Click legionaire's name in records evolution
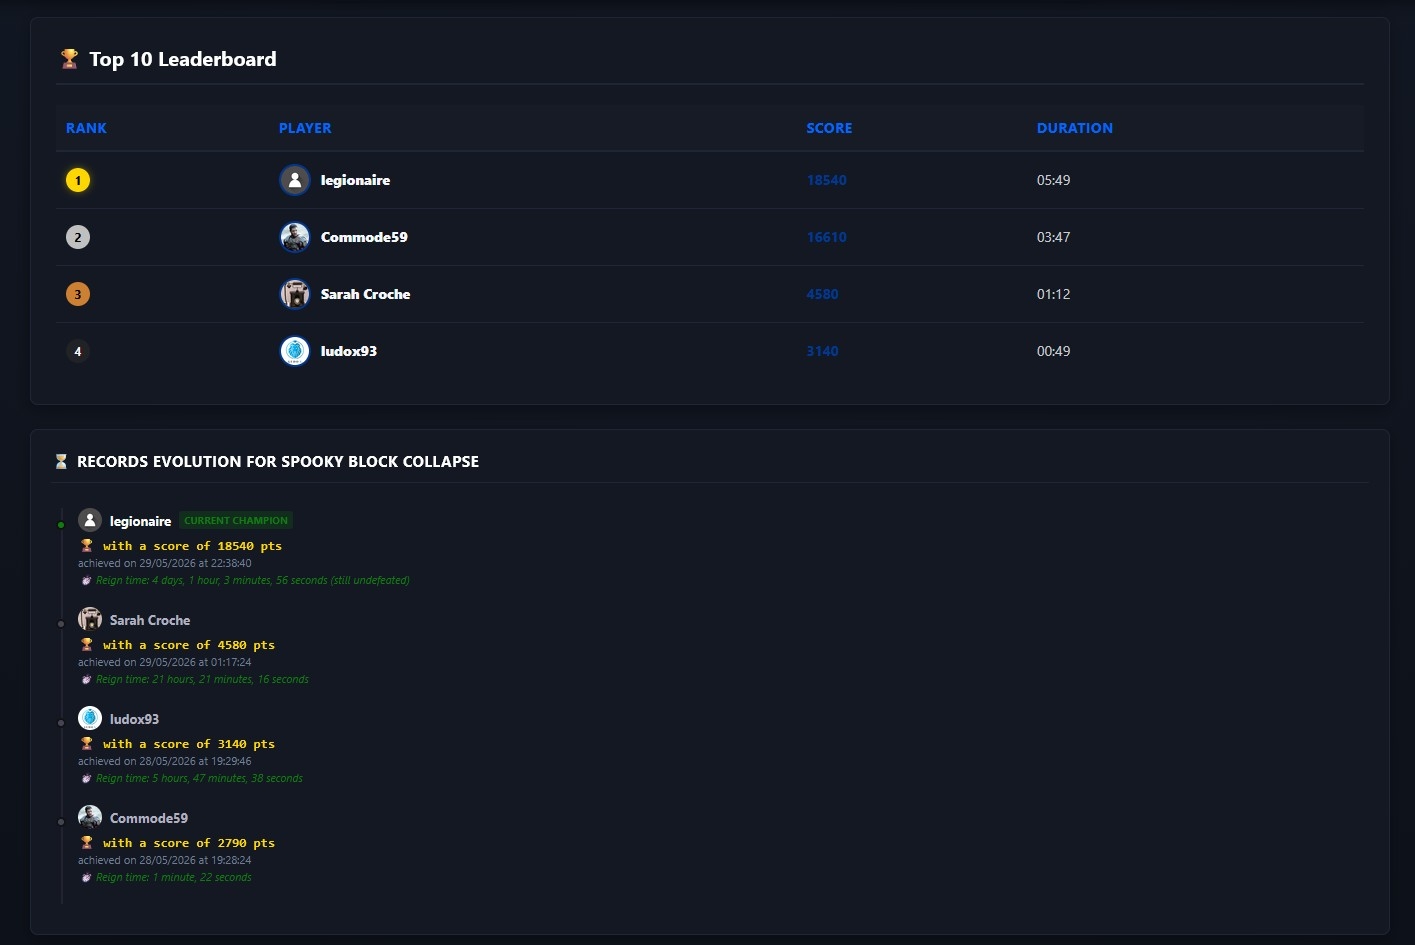 (140, 521)
